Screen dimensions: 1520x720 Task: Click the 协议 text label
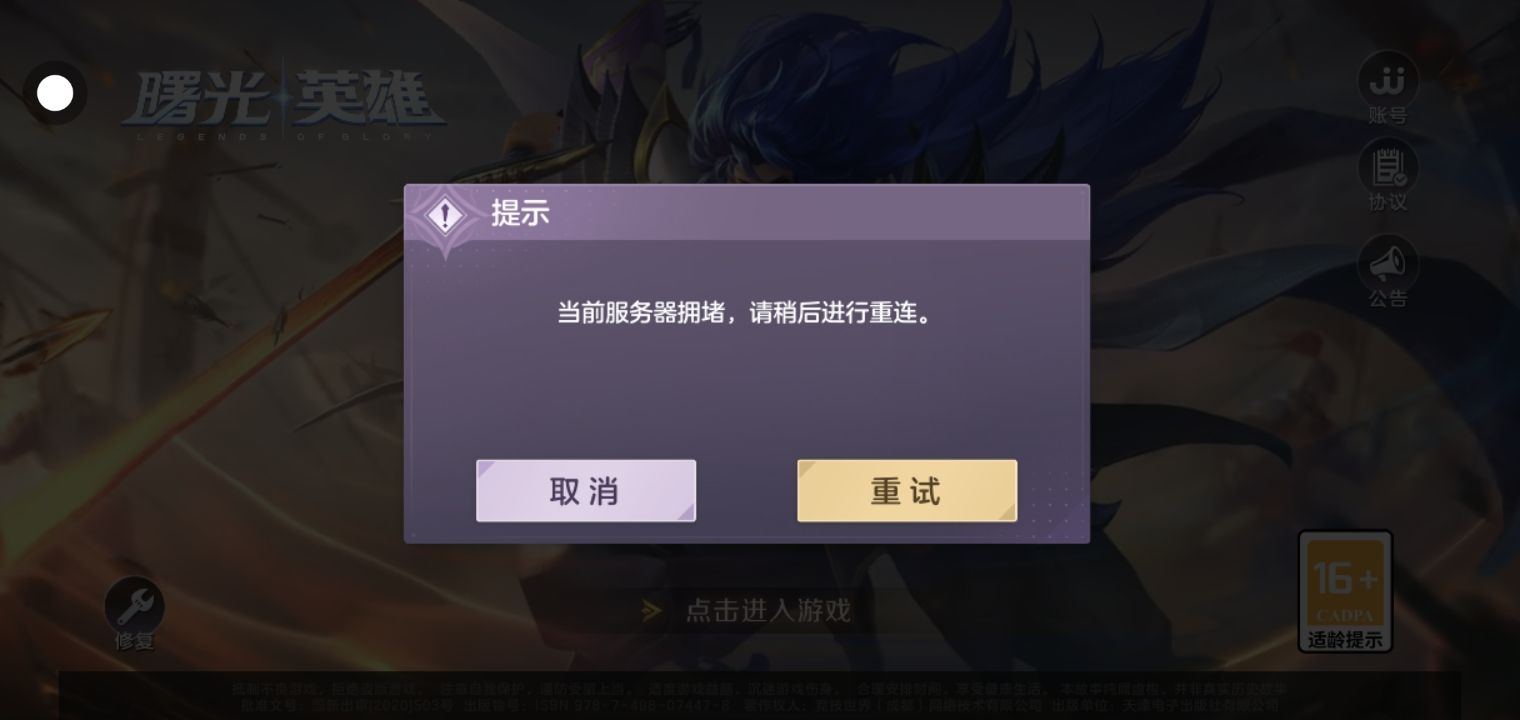click(x=1388, y=203)
